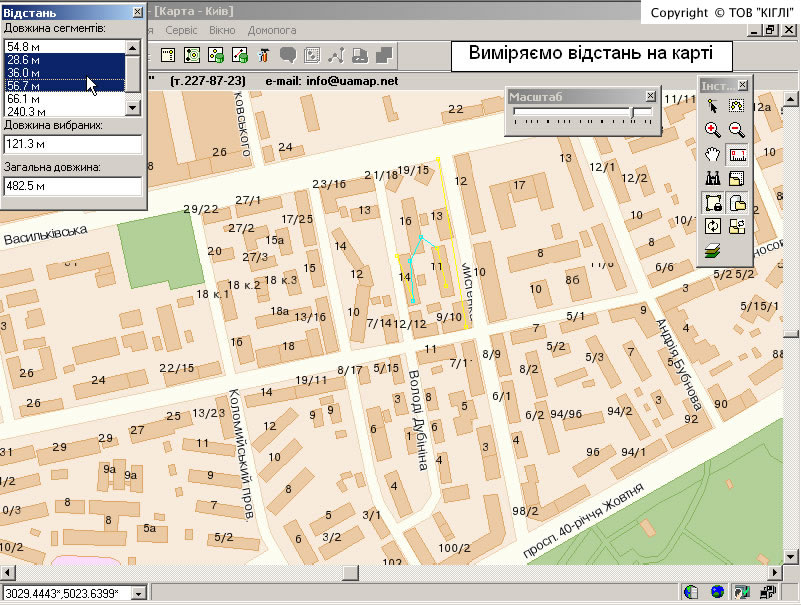This screenshot has height=605, width=801.
Task: Click the red line with database toolbar icon
Action: 240,55
